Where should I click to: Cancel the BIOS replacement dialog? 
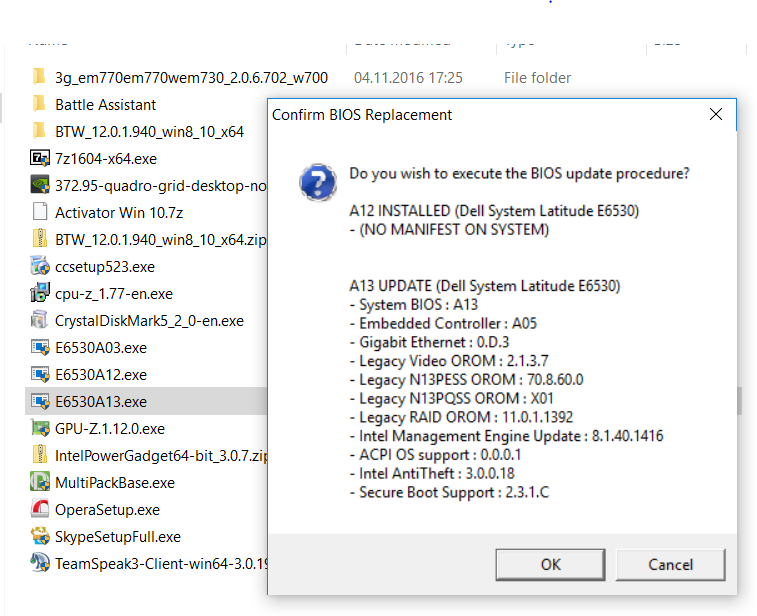click(x=670, y=565)
